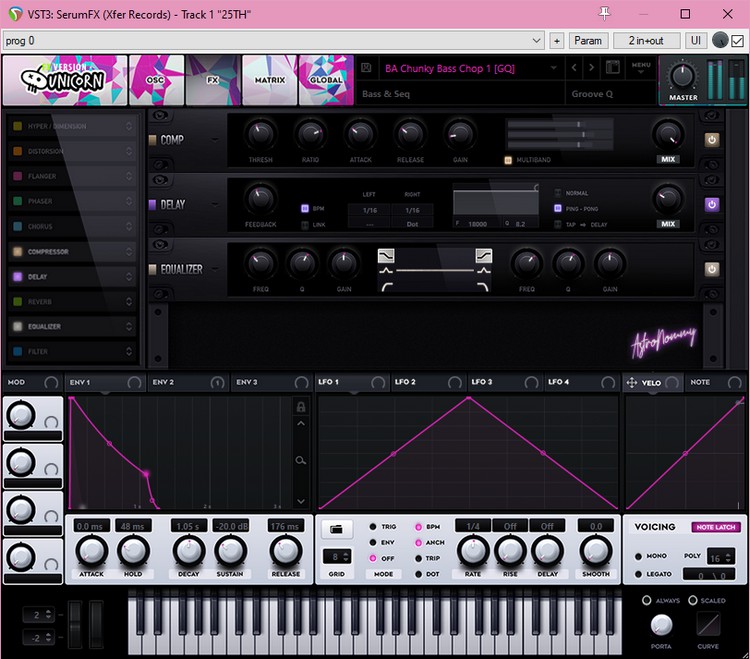The height and width of the screenshot is (659, 750).
Task: Go to the next preset with right arrow
Action: click(592, 68)
